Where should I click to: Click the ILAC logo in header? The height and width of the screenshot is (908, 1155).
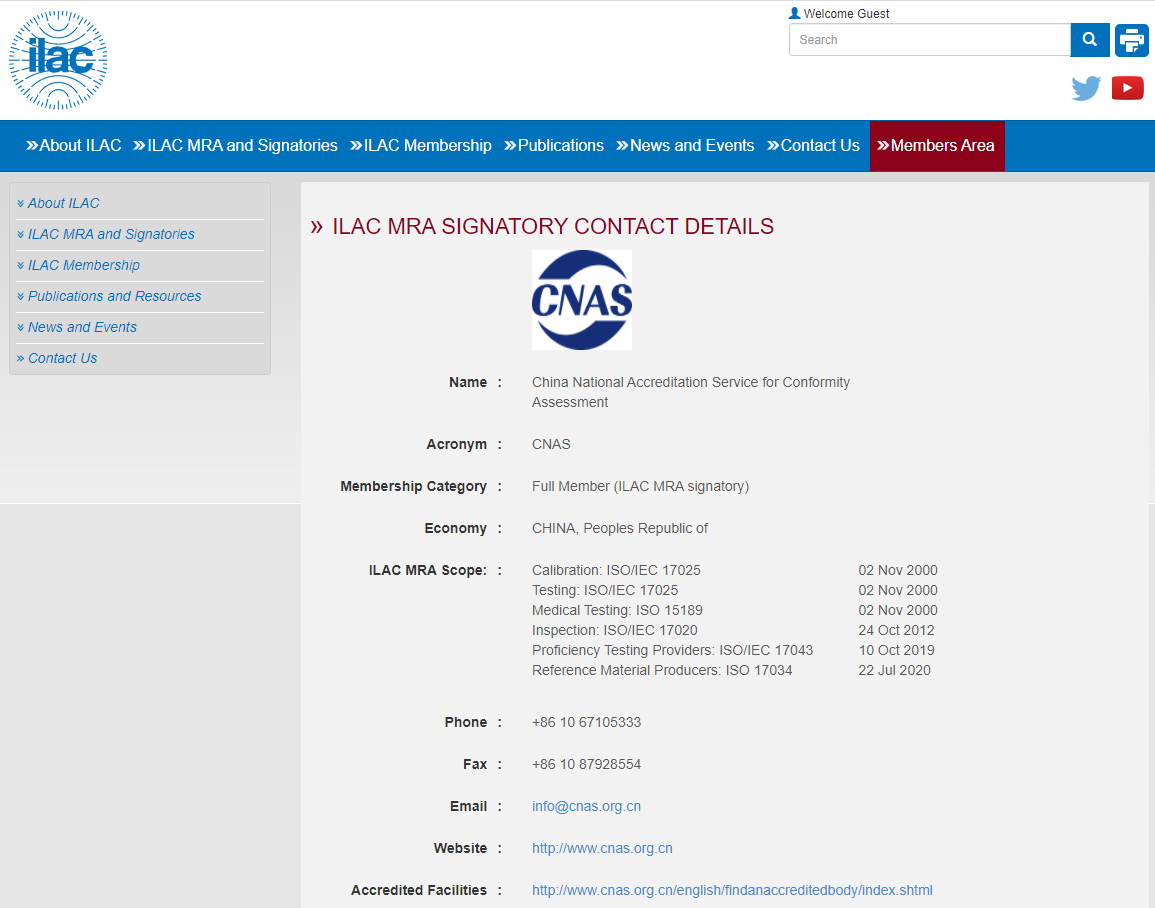coord(58,61)
